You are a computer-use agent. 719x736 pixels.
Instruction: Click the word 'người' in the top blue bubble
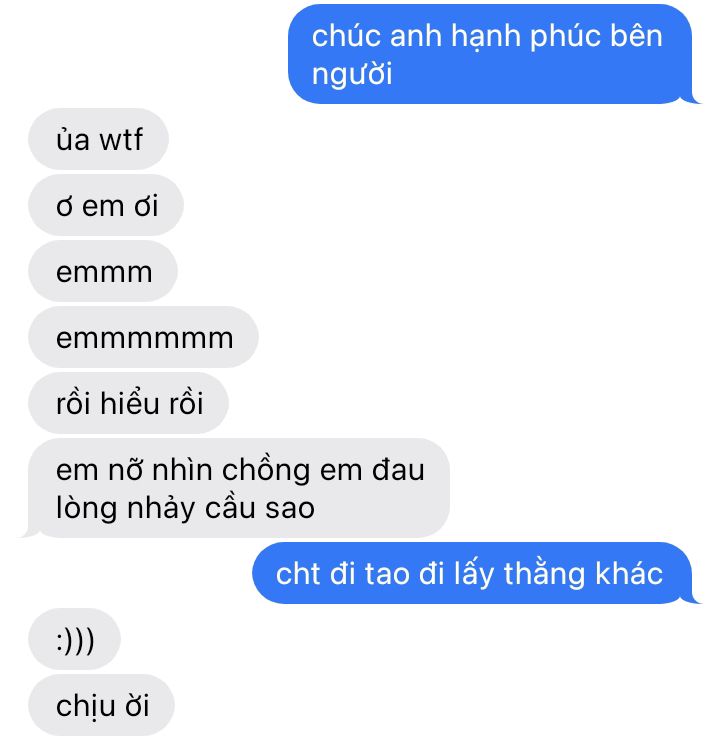(x=352, y=75)
